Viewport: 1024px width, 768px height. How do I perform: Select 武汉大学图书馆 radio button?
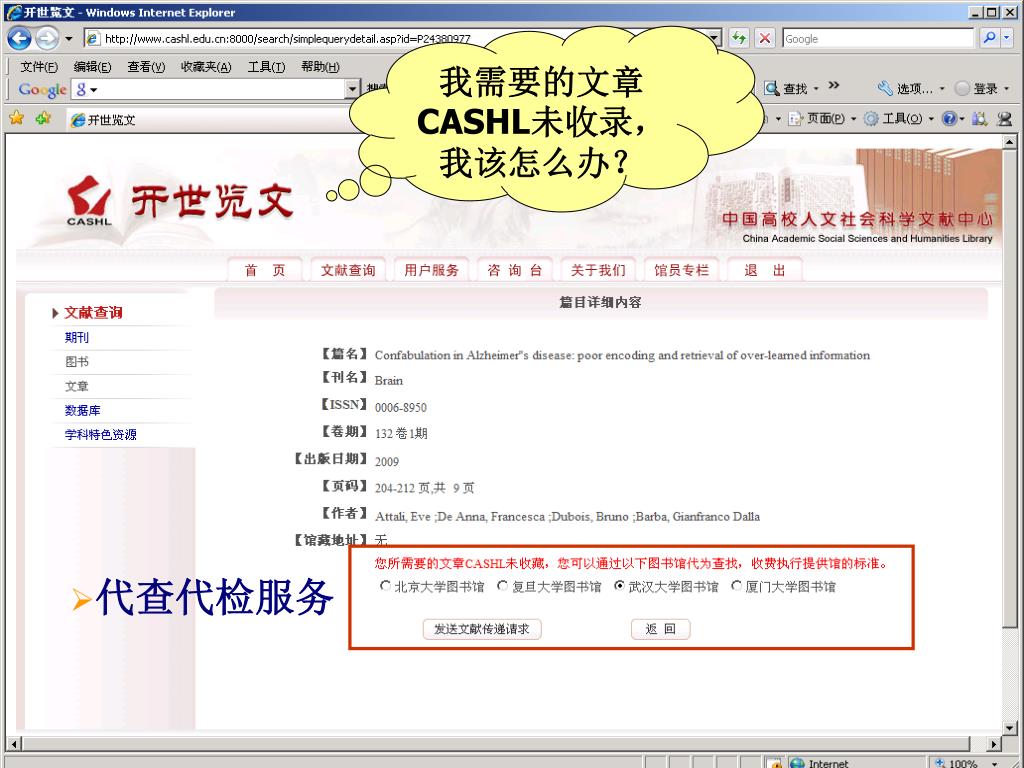coord(619,586)
